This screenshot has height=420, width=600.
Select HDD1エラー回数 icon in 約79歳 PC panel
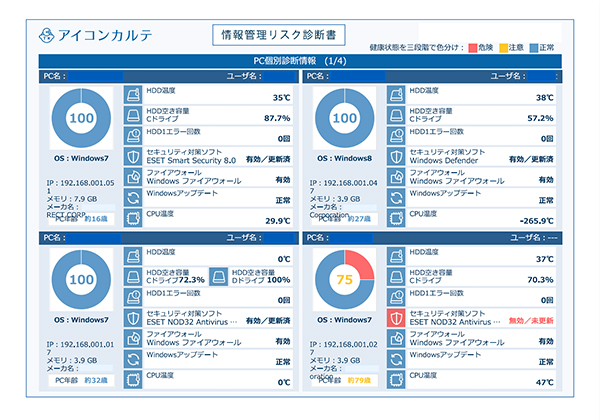(396, 297)
